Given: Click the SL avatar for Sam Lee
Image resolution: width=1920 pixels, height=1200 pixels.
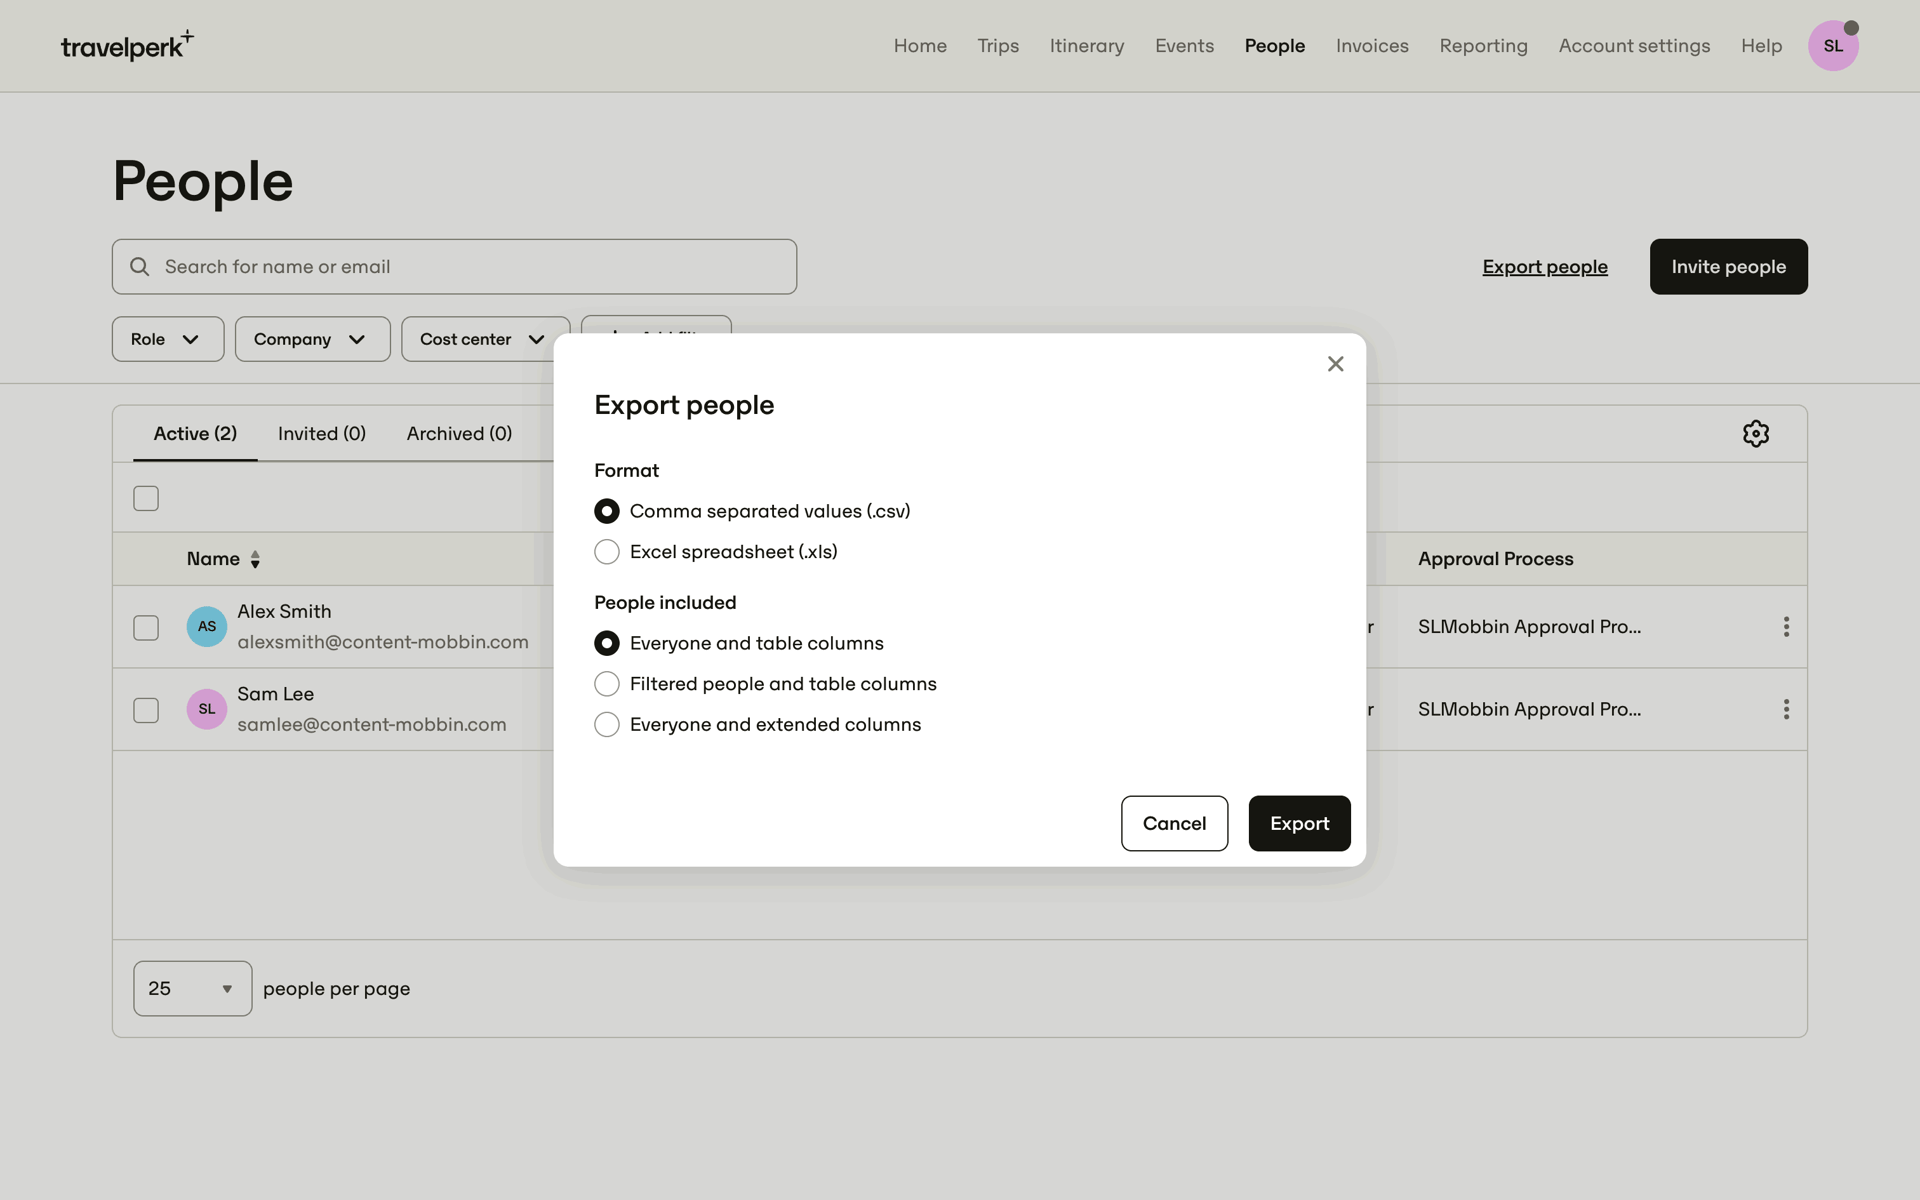Looking at the screenshot, I should 207,709.
